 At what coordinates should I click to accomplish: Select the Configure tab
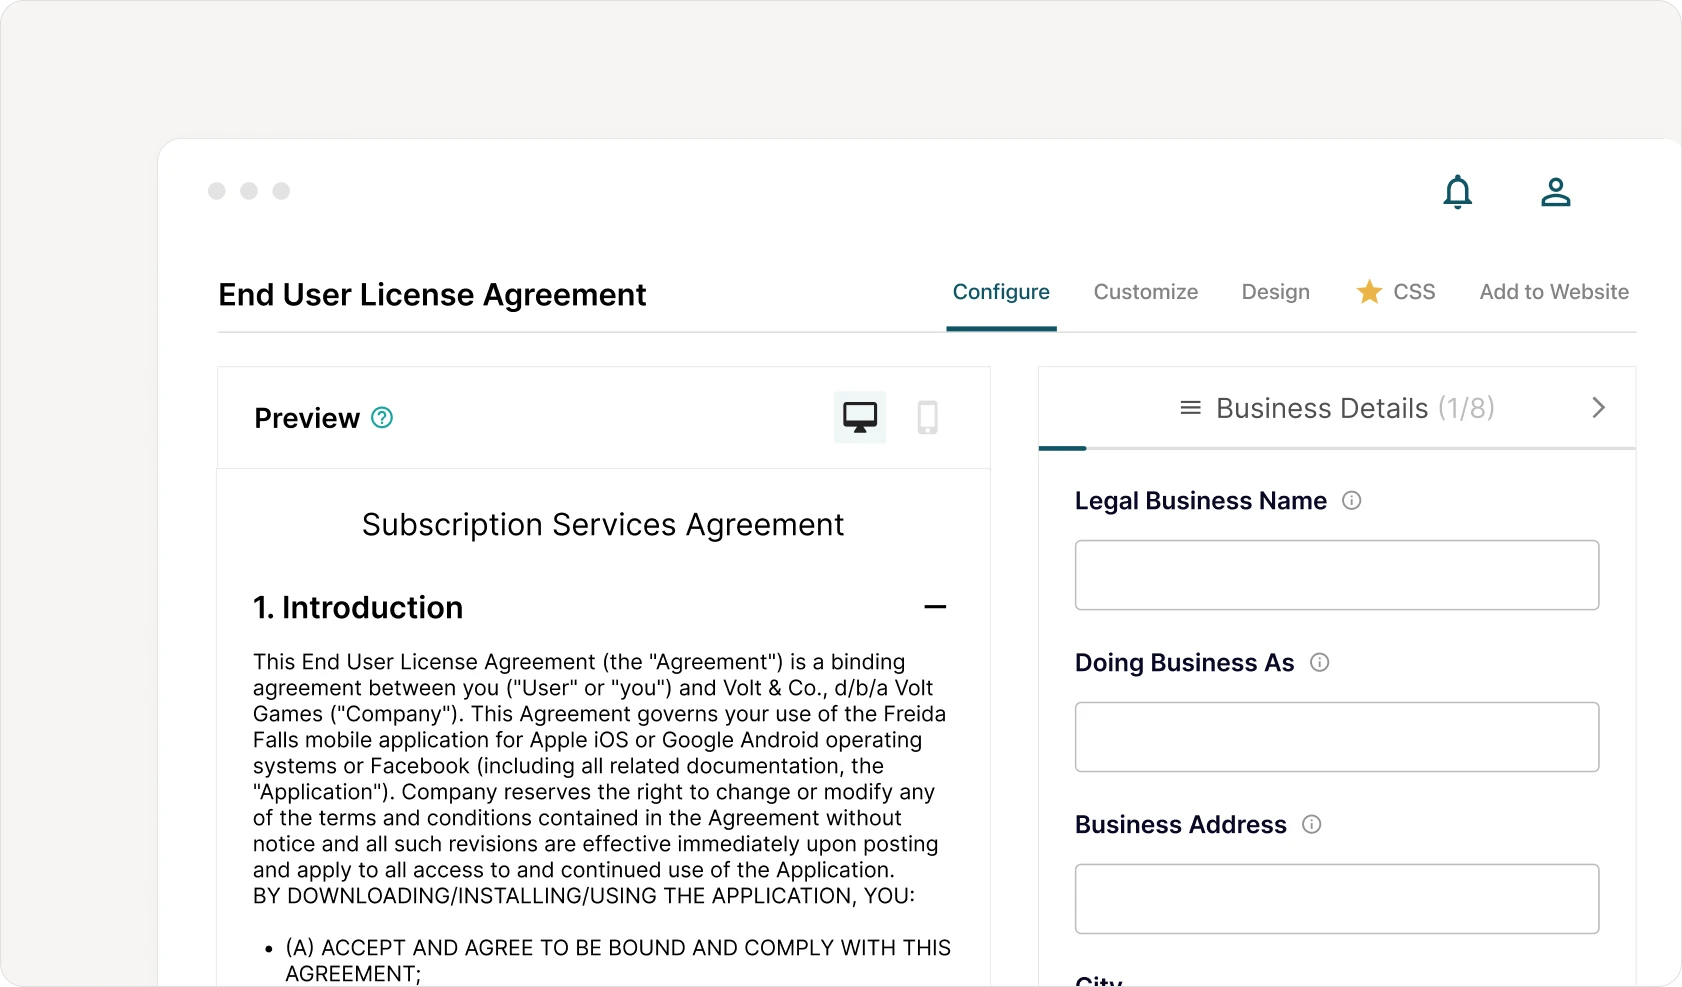click(x=1001, y=292)
